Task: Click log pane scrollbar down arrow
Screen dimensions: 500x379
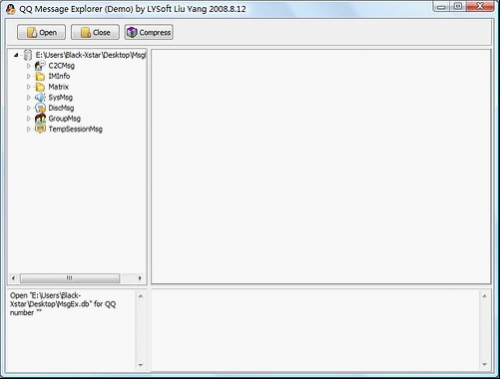Action: point(140,365)
